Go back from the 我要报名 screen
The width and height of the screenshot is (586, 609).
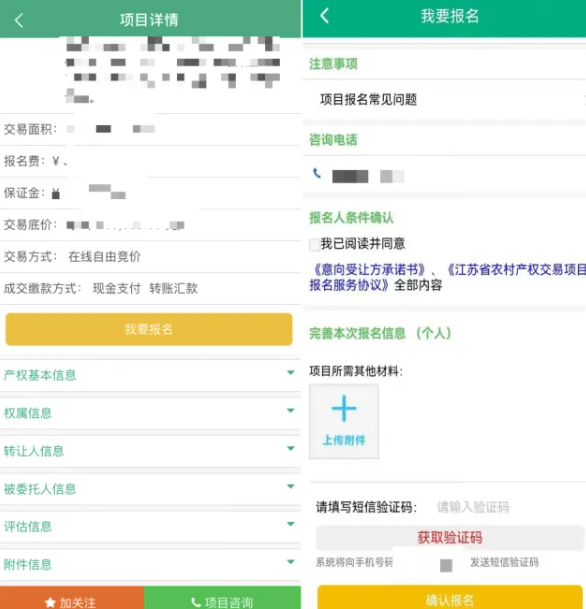[x=325, y=16]
